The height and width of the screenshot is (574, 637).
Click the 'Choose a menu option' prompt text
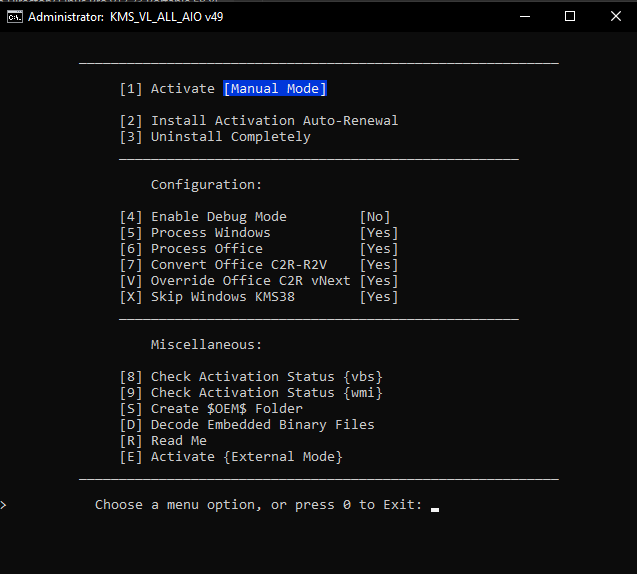[258, 505]
